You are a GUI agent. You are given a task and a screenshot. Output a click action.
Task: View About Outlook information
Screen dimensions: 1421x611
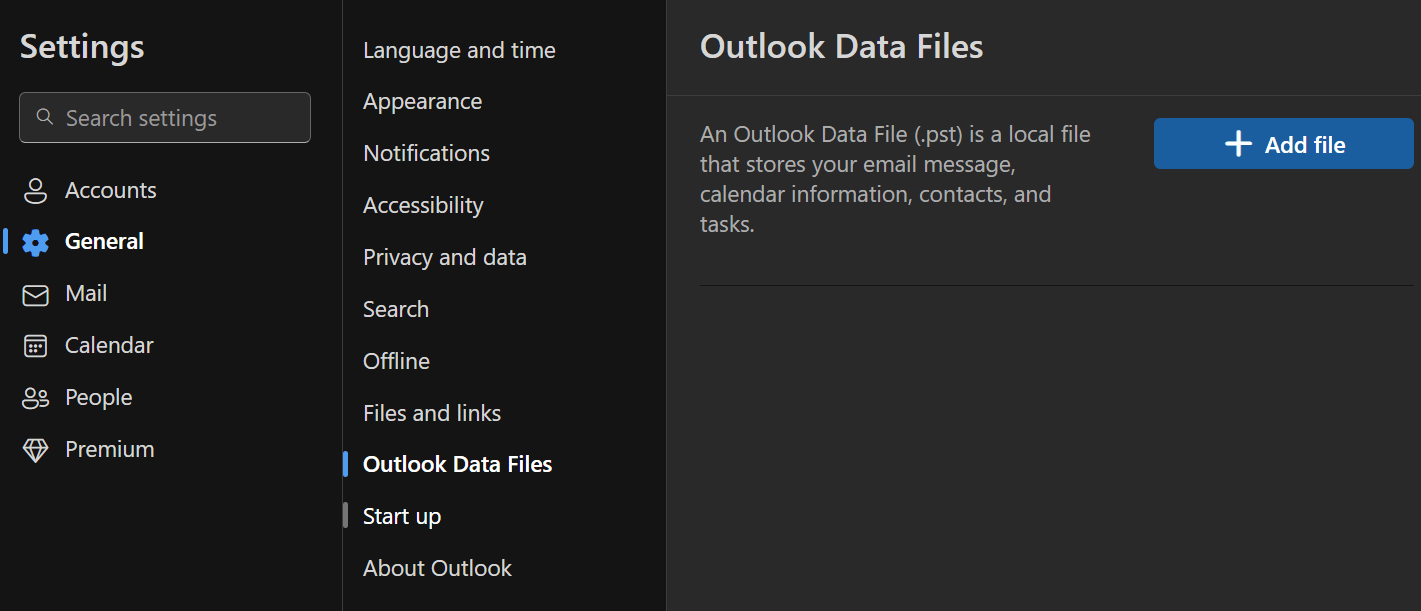click(x=437, y=568)
